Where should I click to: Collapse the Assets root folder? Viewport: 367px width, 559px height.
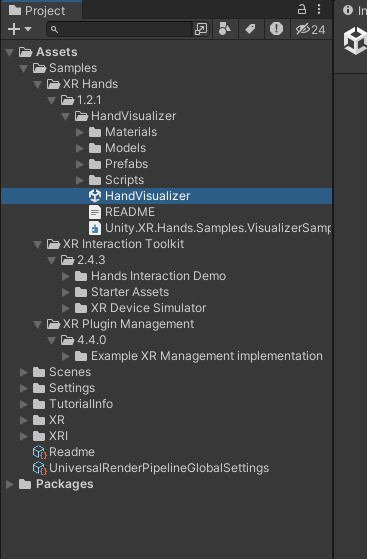point(10,53)
